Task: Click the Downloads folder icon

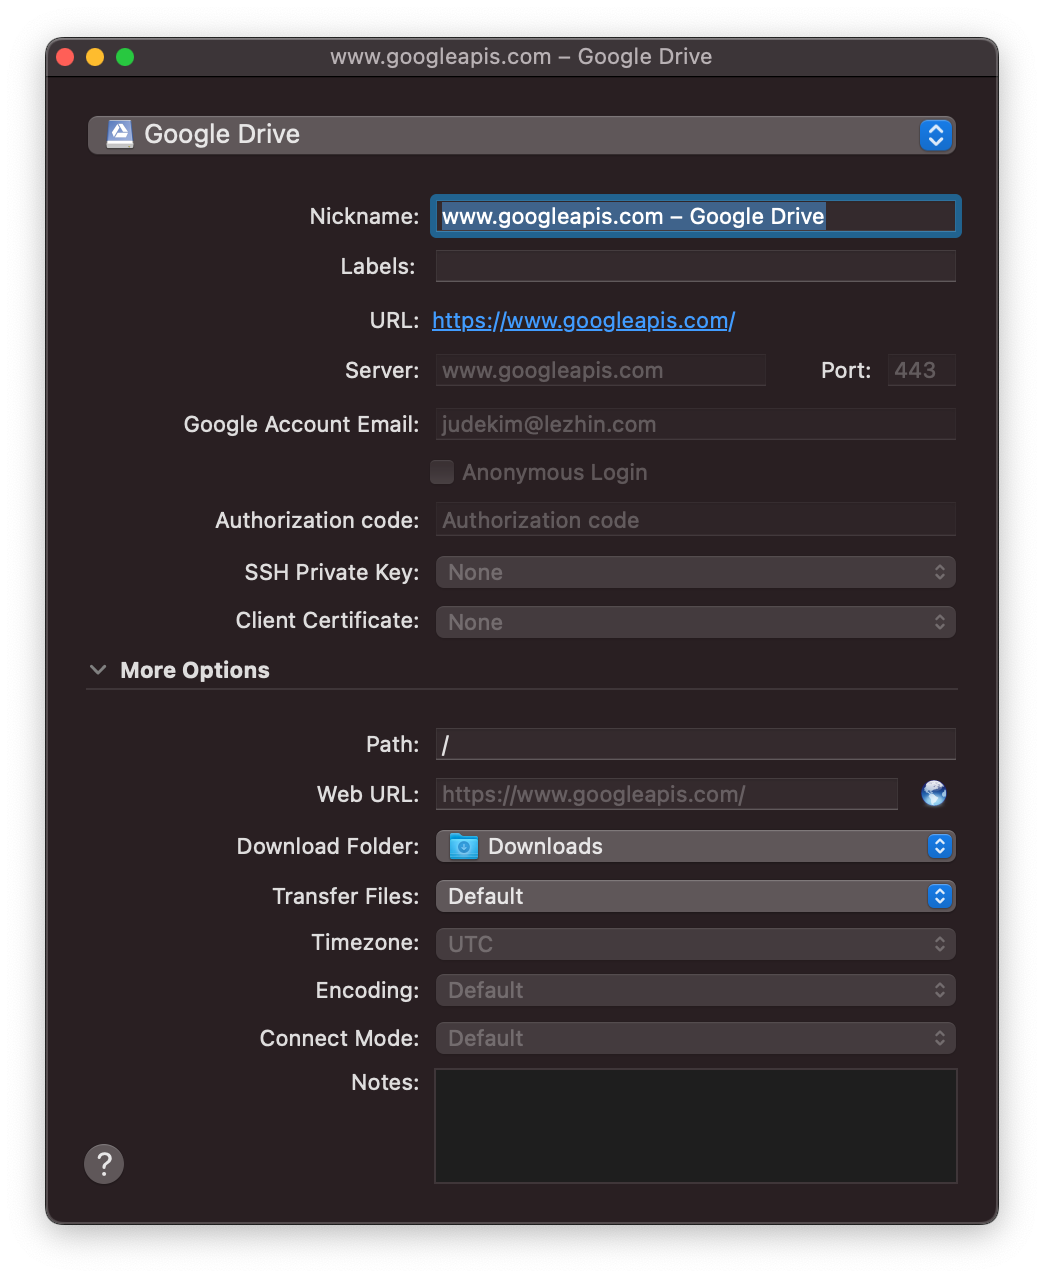Action: coord(464,846)
